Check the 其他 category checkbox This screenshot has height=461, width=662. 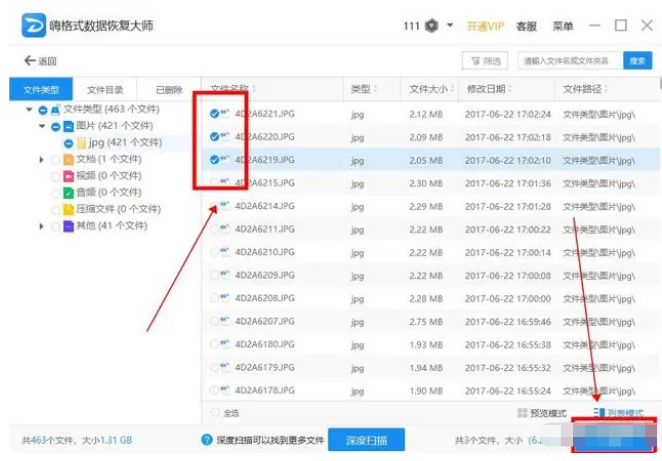coord(55,227)
